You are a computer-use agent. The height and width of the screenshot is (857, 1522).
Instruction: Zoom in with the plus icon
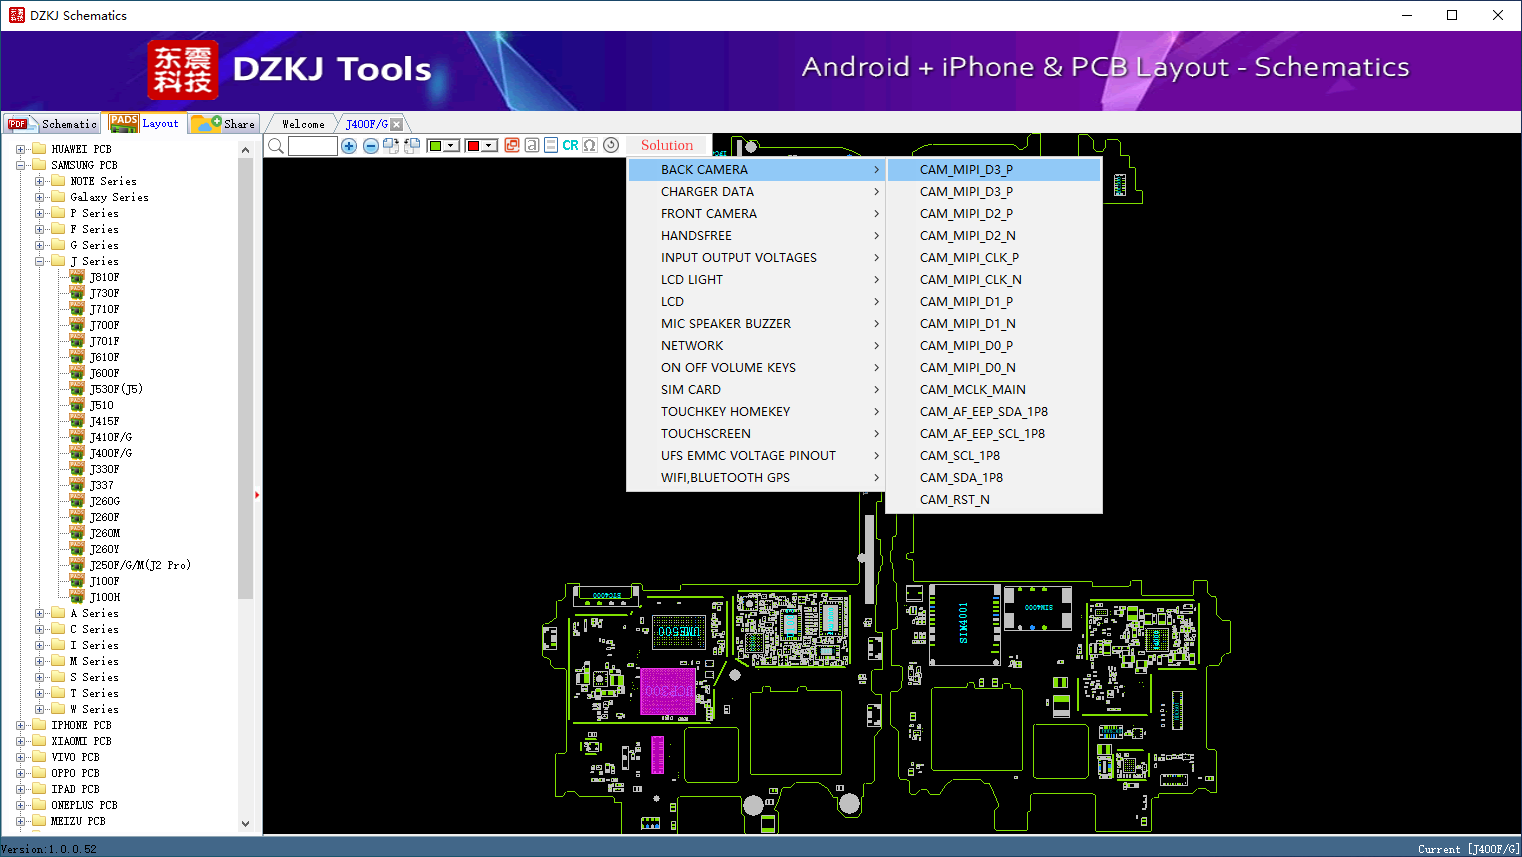[349, 146]
